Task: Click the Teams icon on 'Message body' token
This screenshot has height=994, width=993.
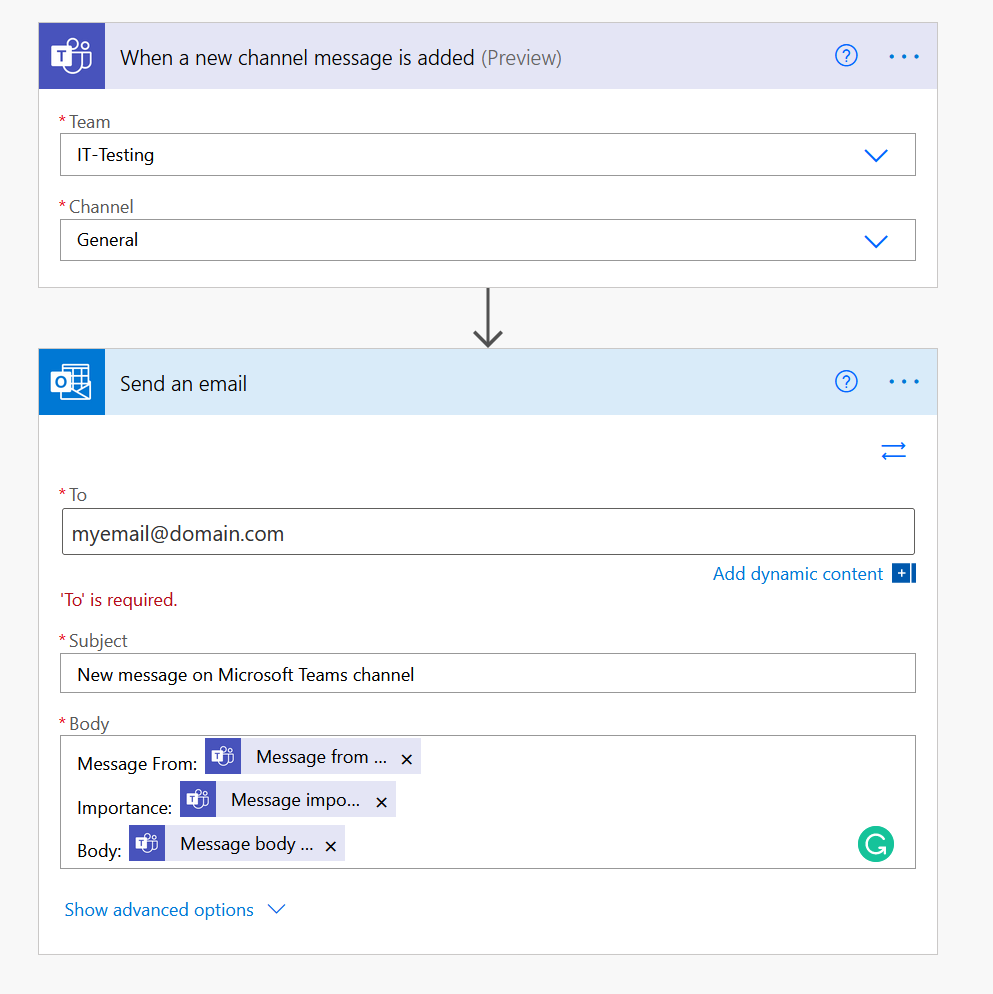Action: pyautogui.click(x=147, y=842)
